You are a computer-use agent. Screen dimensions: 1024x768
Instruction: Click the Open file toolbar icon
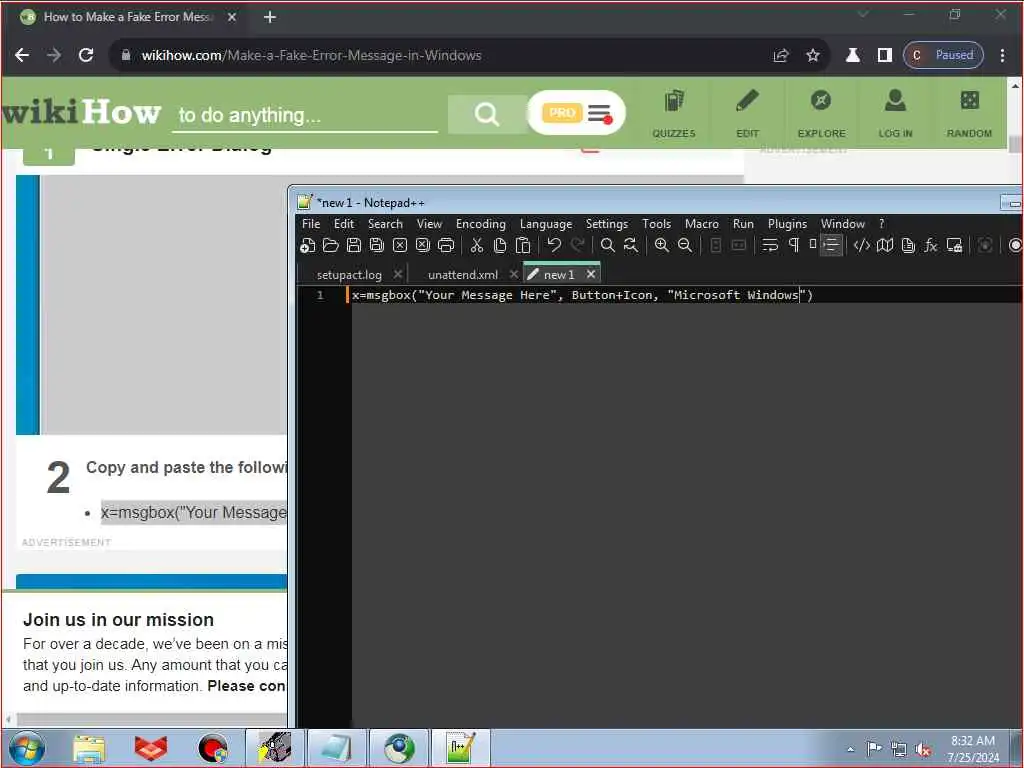coord(330,246)
